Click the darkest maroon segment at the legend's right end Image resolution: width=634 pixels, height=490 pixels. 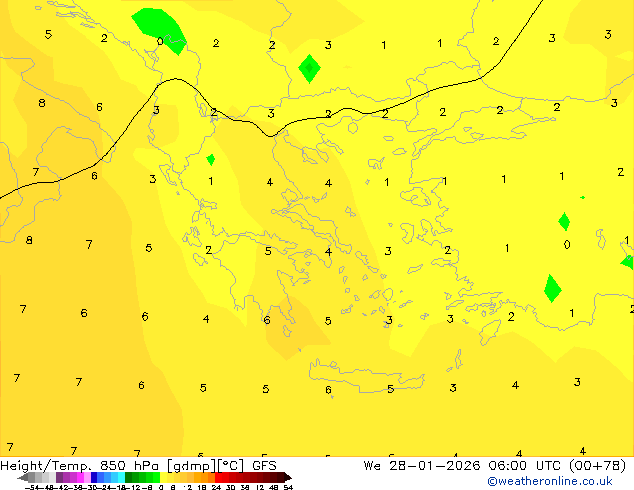(x=281, y=477)
